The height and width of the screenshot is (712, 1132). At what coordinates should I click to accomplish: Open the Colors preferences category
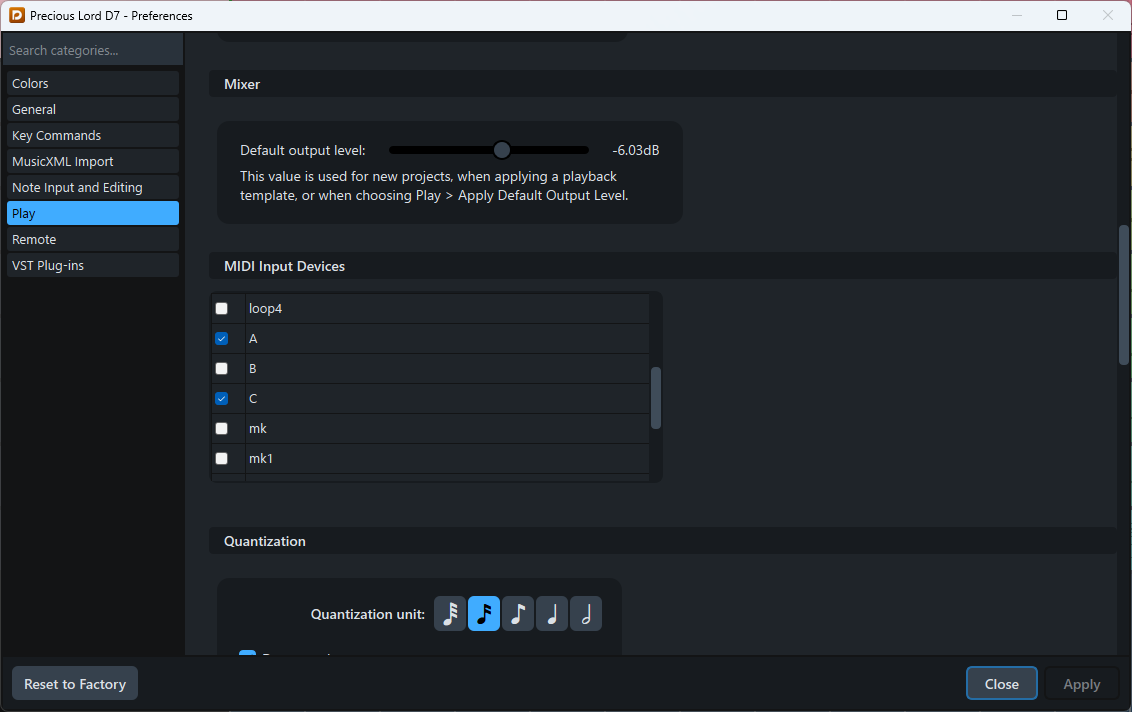tap(92, 83)
